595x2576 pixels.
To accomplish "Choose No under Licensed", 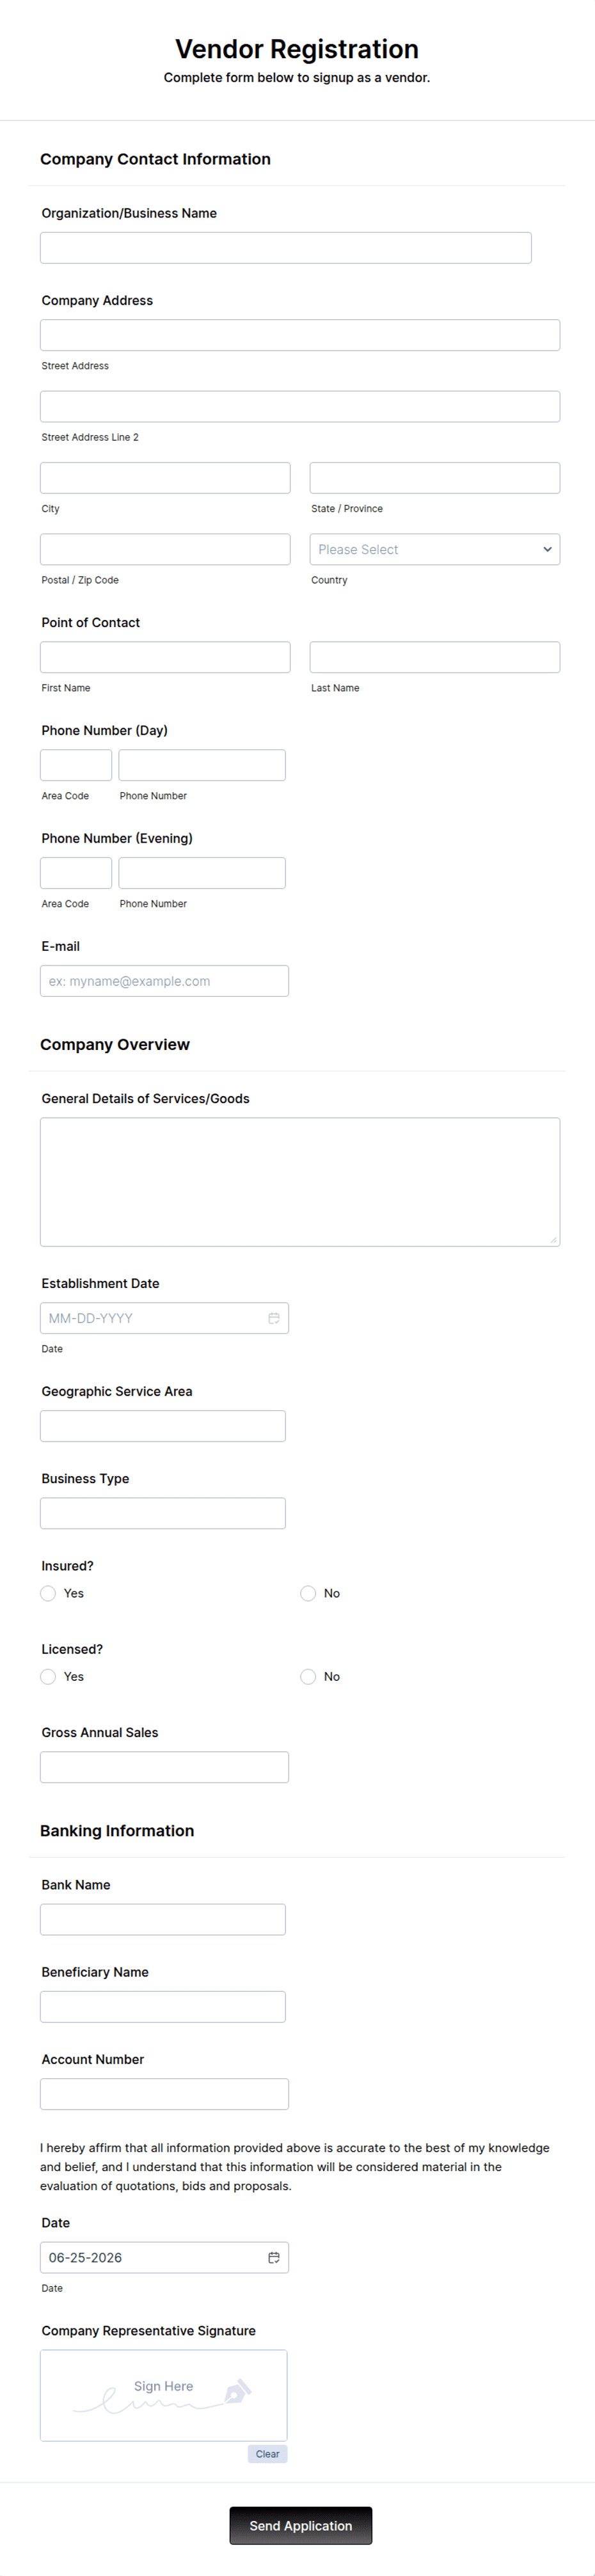I will click(308, 1676).
